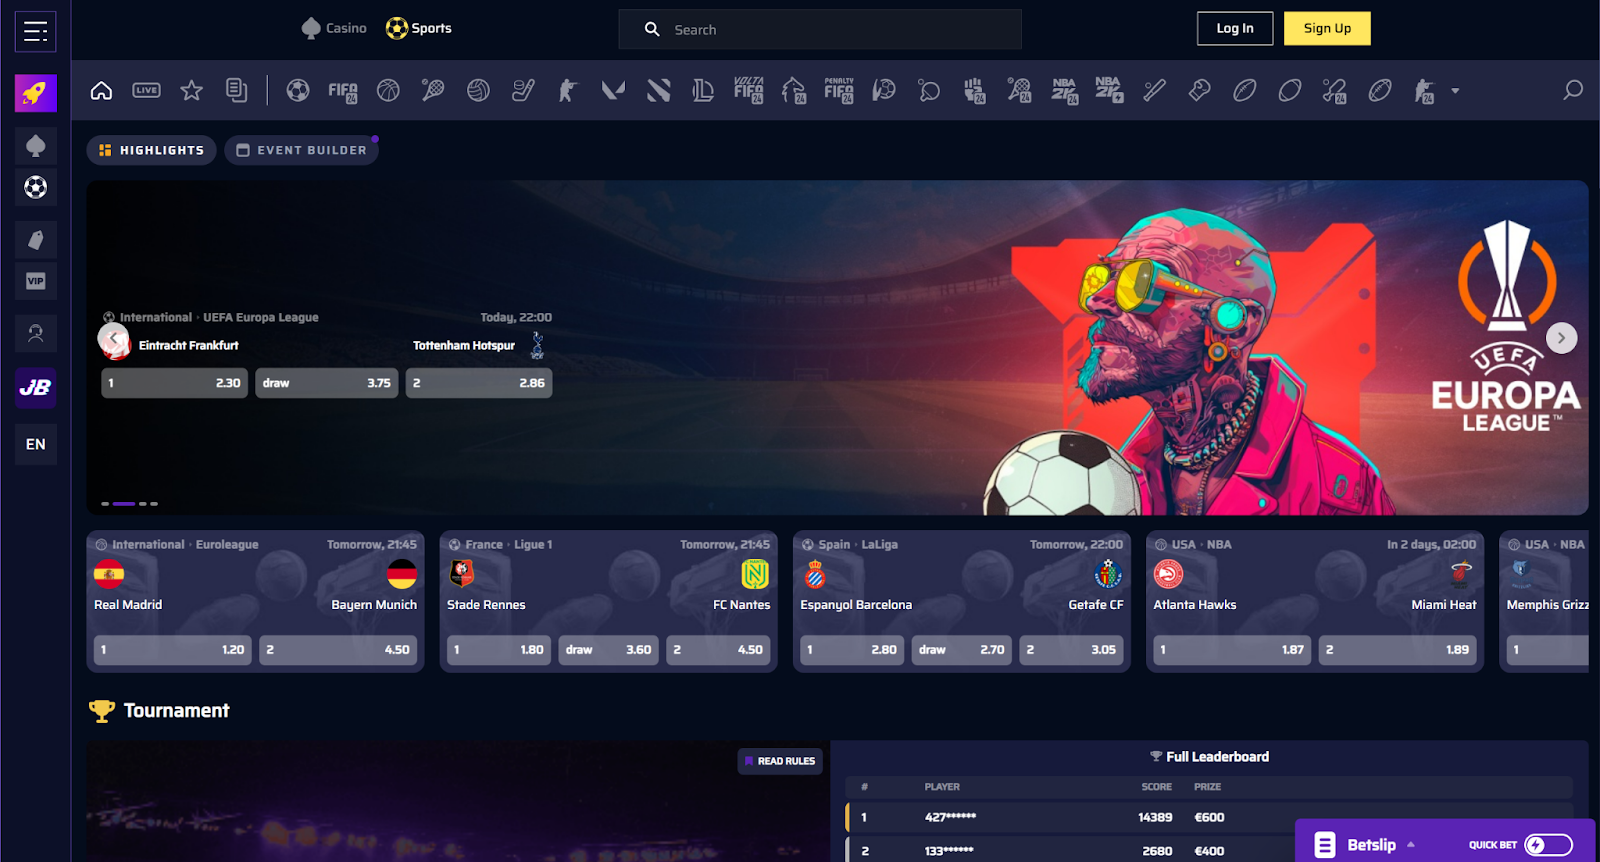1600x862 pixels.
Task: Select the Volta FIFA 24 icon
Action: tap(748, 91)
